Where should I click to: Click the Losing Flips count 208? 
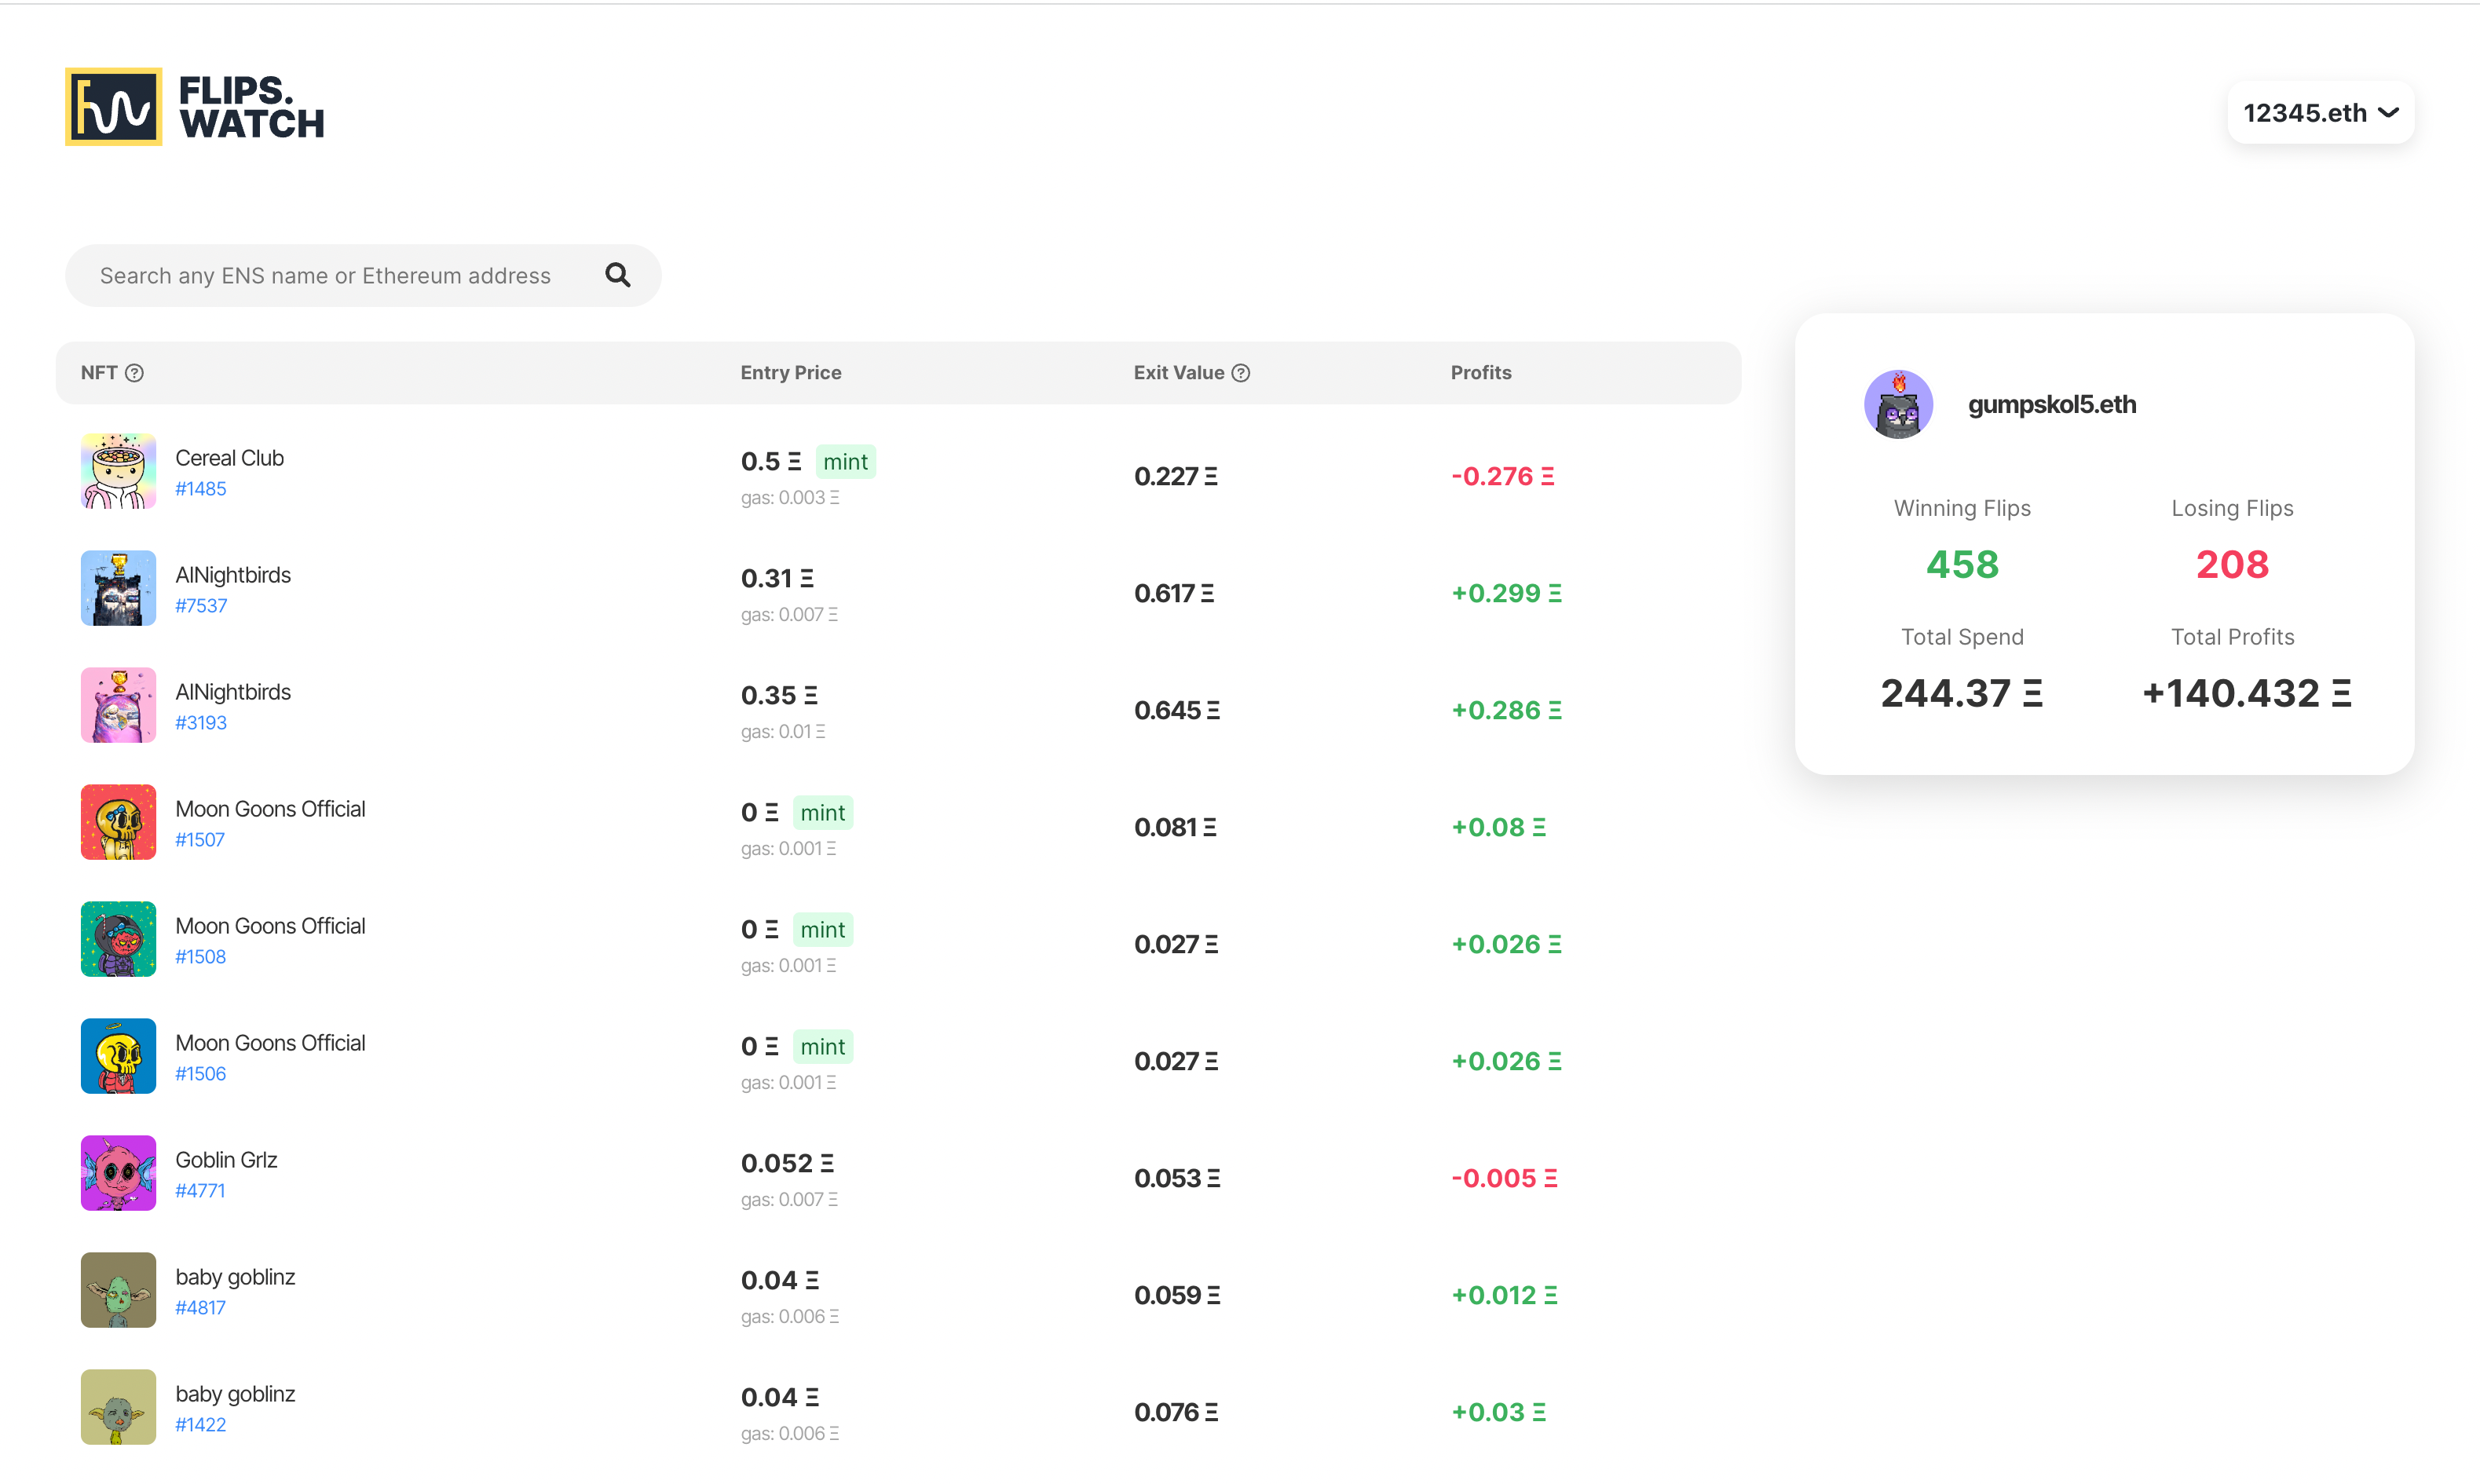tap(2232, 565)
